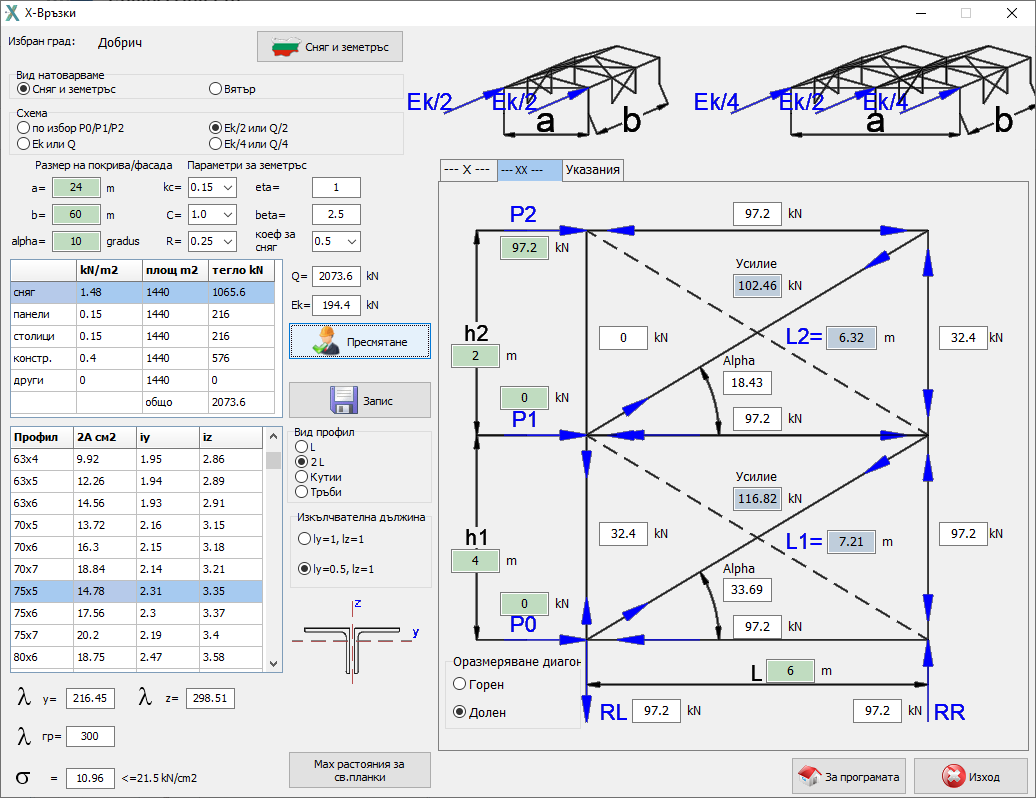This screenshot has height=798, width=1036.
Task: Open the snow coefficient dropdown
Action: (x=336, y=241)
